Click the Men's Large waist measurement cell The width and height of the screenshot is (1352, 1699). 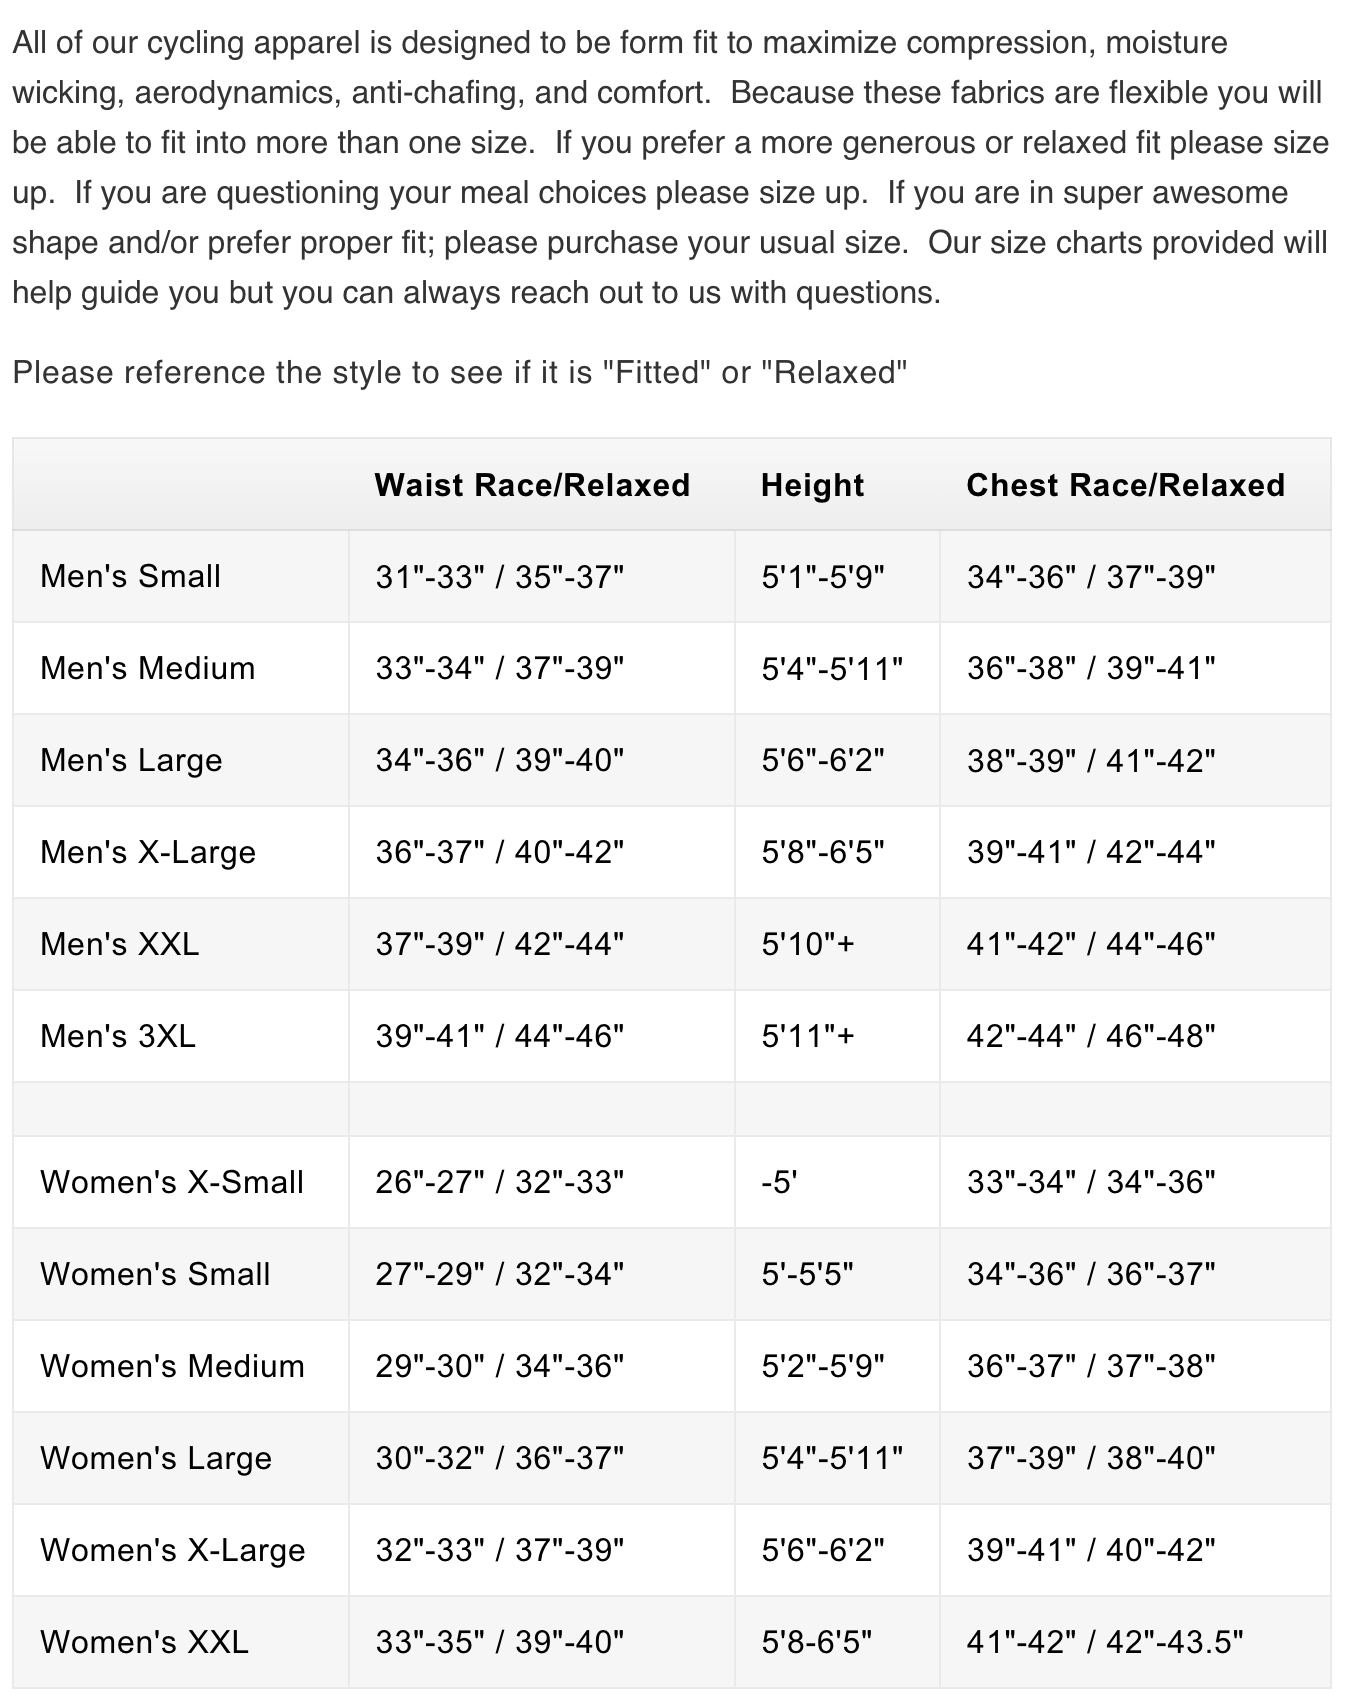[x=499, y=760]
